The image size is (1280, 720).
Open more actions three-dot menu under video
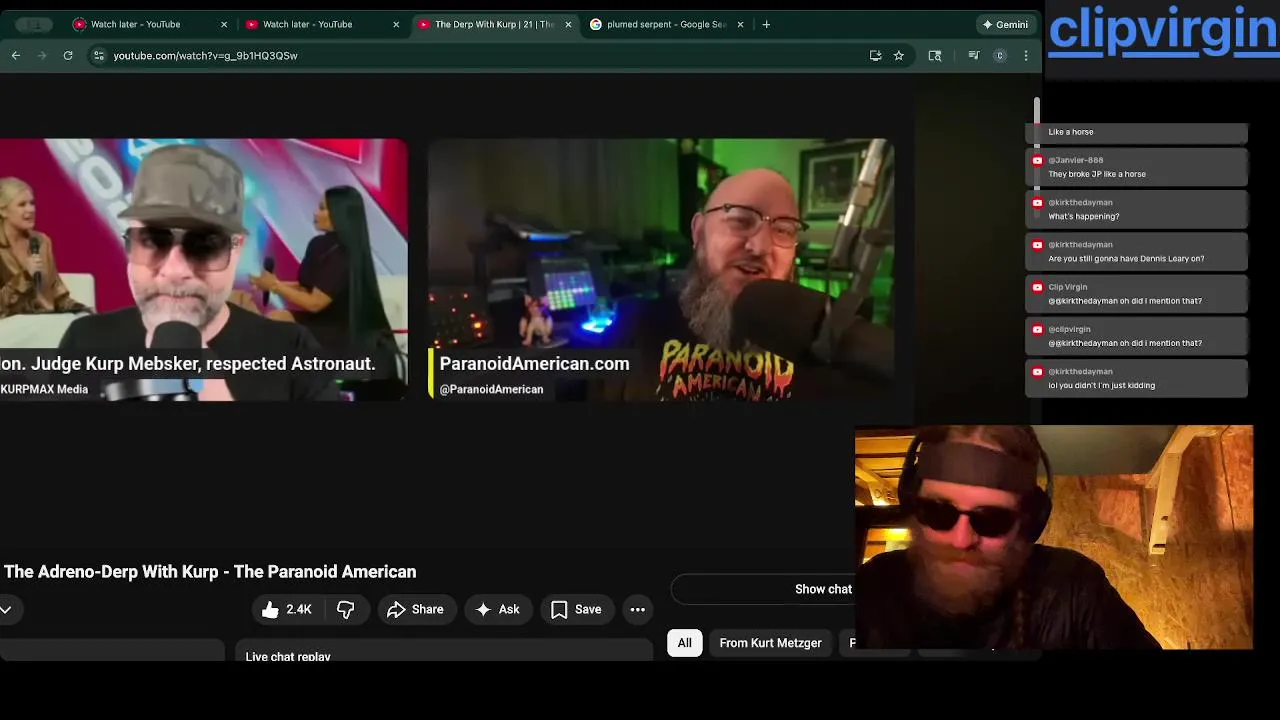(638, 609)
